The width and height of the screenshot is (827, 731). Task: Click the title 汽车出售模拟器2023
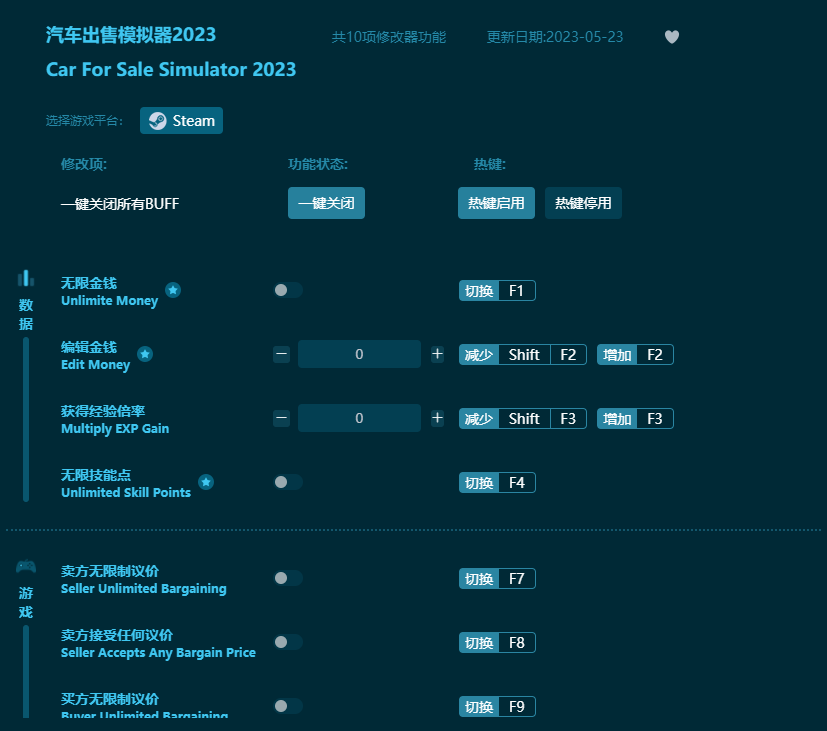[x=131, y=35]
